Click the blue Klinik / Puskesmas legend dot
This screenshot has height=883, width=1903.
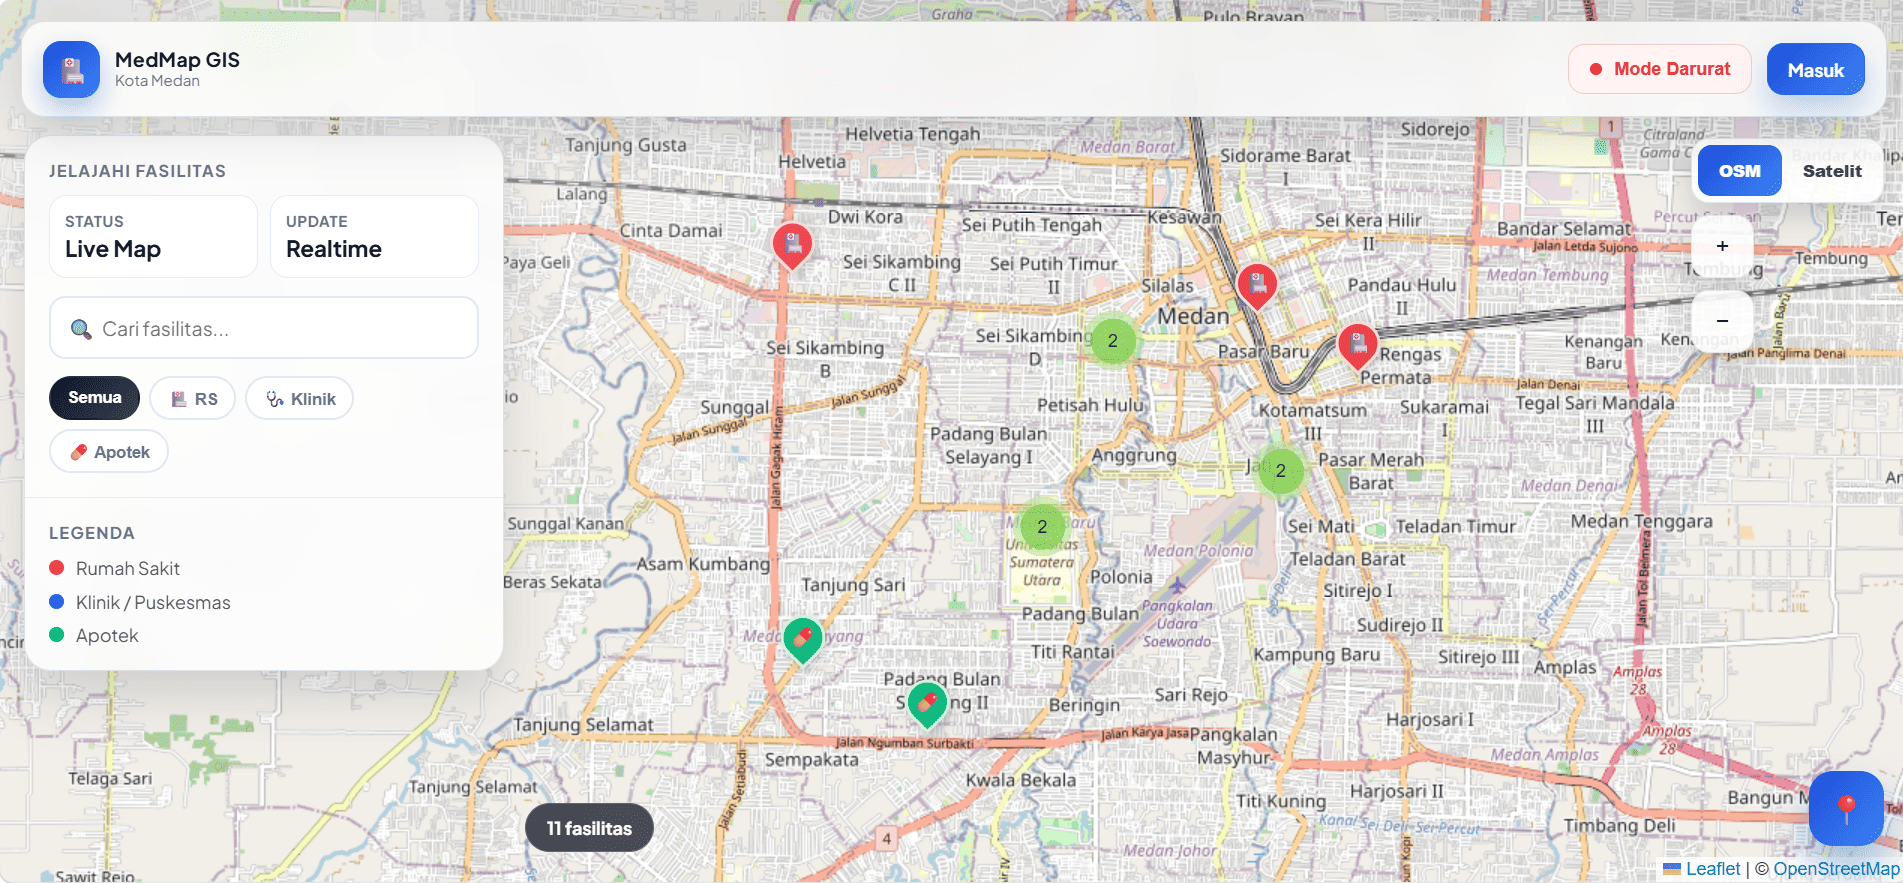pyautogui.click(x=57, y=602)
